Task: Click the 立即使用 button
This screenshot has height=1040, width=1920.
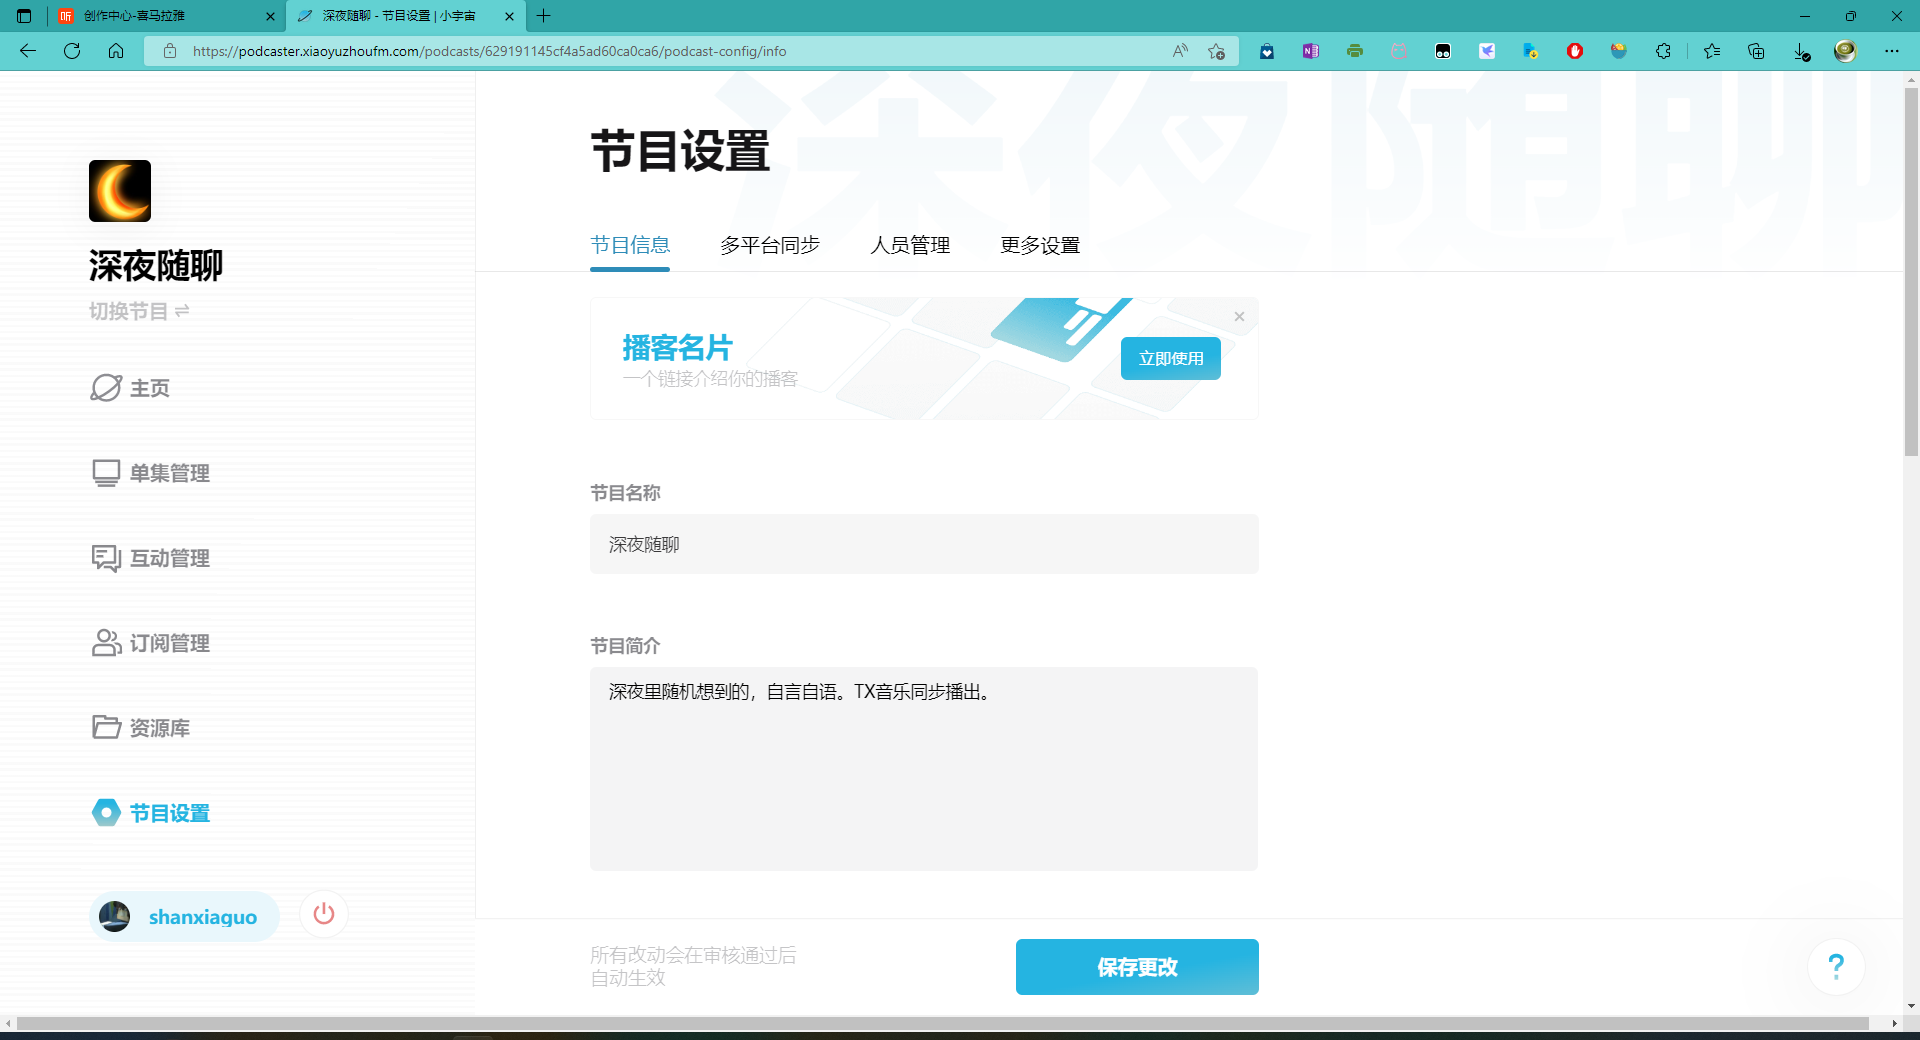Action: click(x=1170, y=359)
